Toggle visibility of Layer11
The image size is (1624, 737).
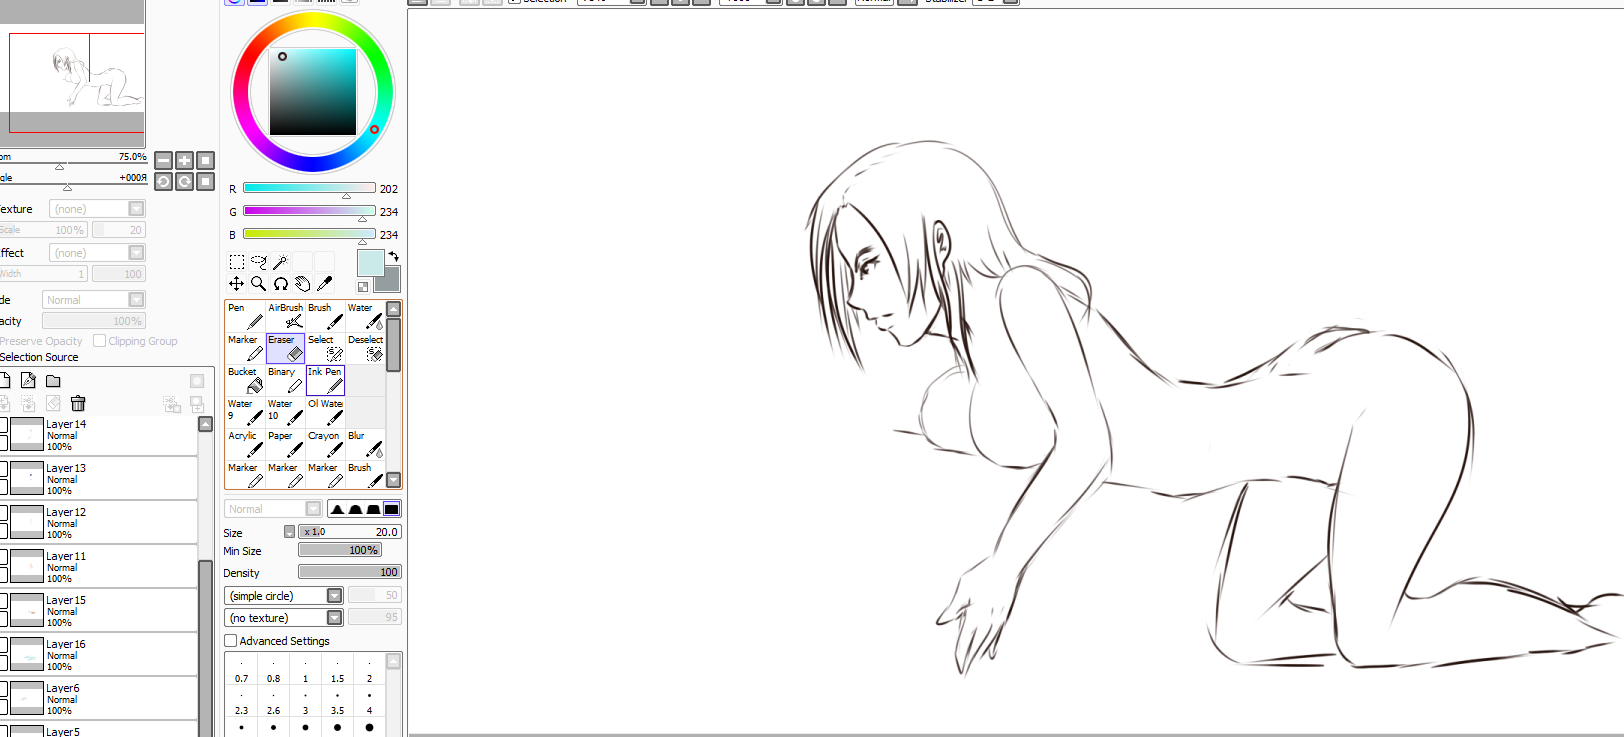click(x=3, y=558)
